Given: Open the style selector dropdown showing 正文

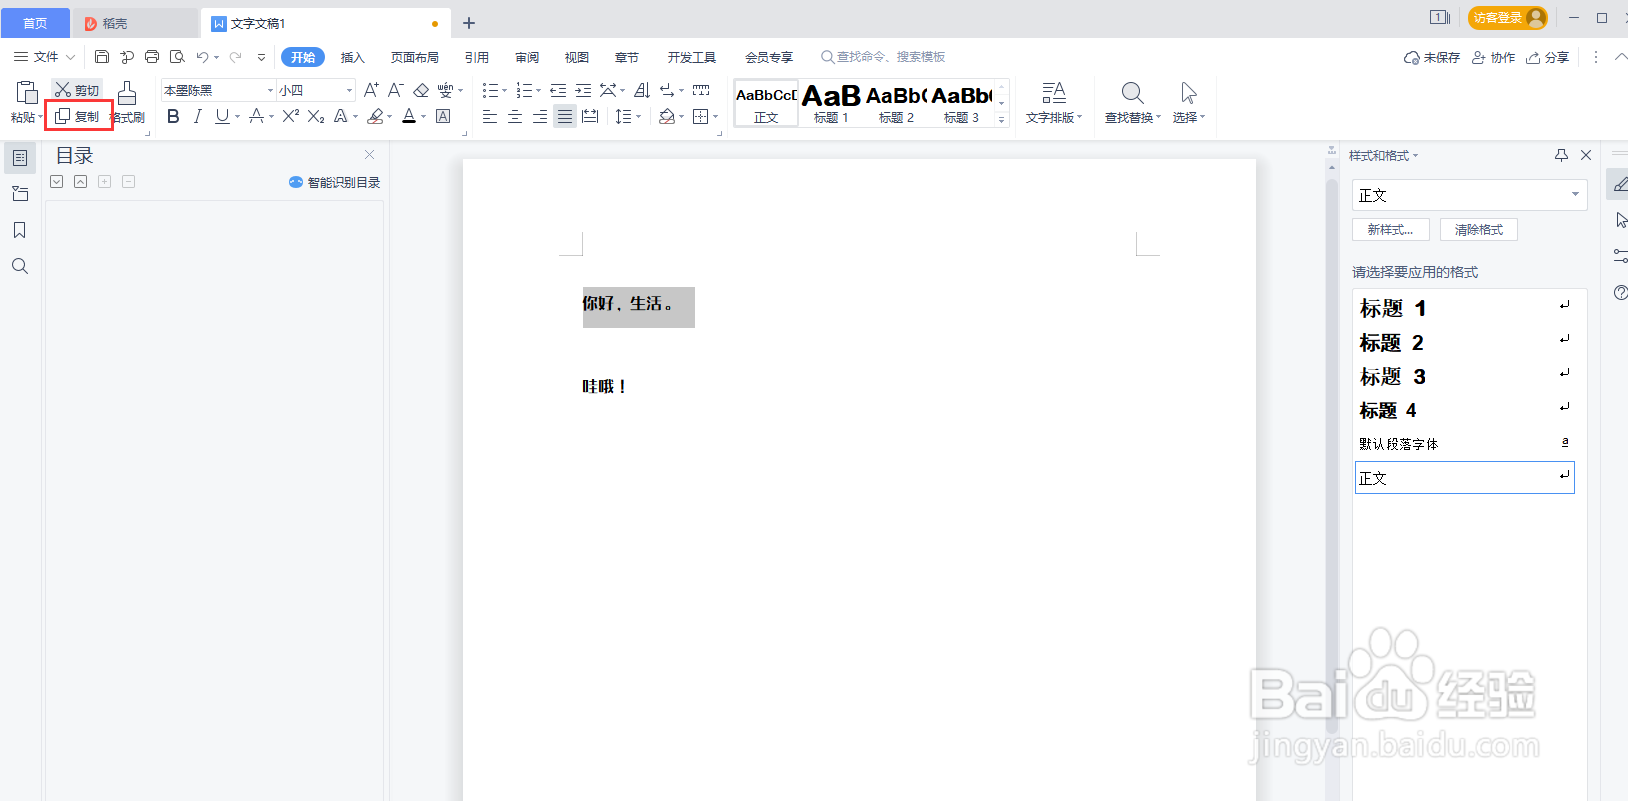Looking at the screenshot, I should click(x=1469, y=195).
